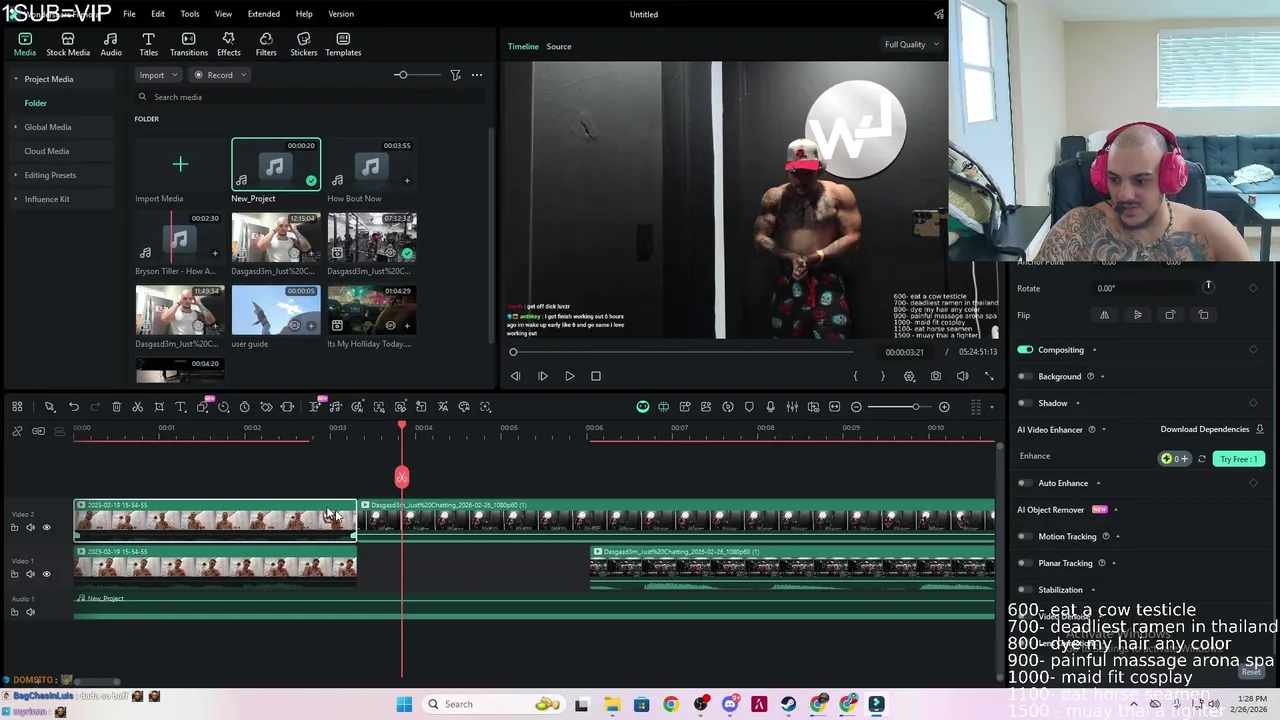Switch to the Source preview tab

pyautogui.click(x=559, y=46)
